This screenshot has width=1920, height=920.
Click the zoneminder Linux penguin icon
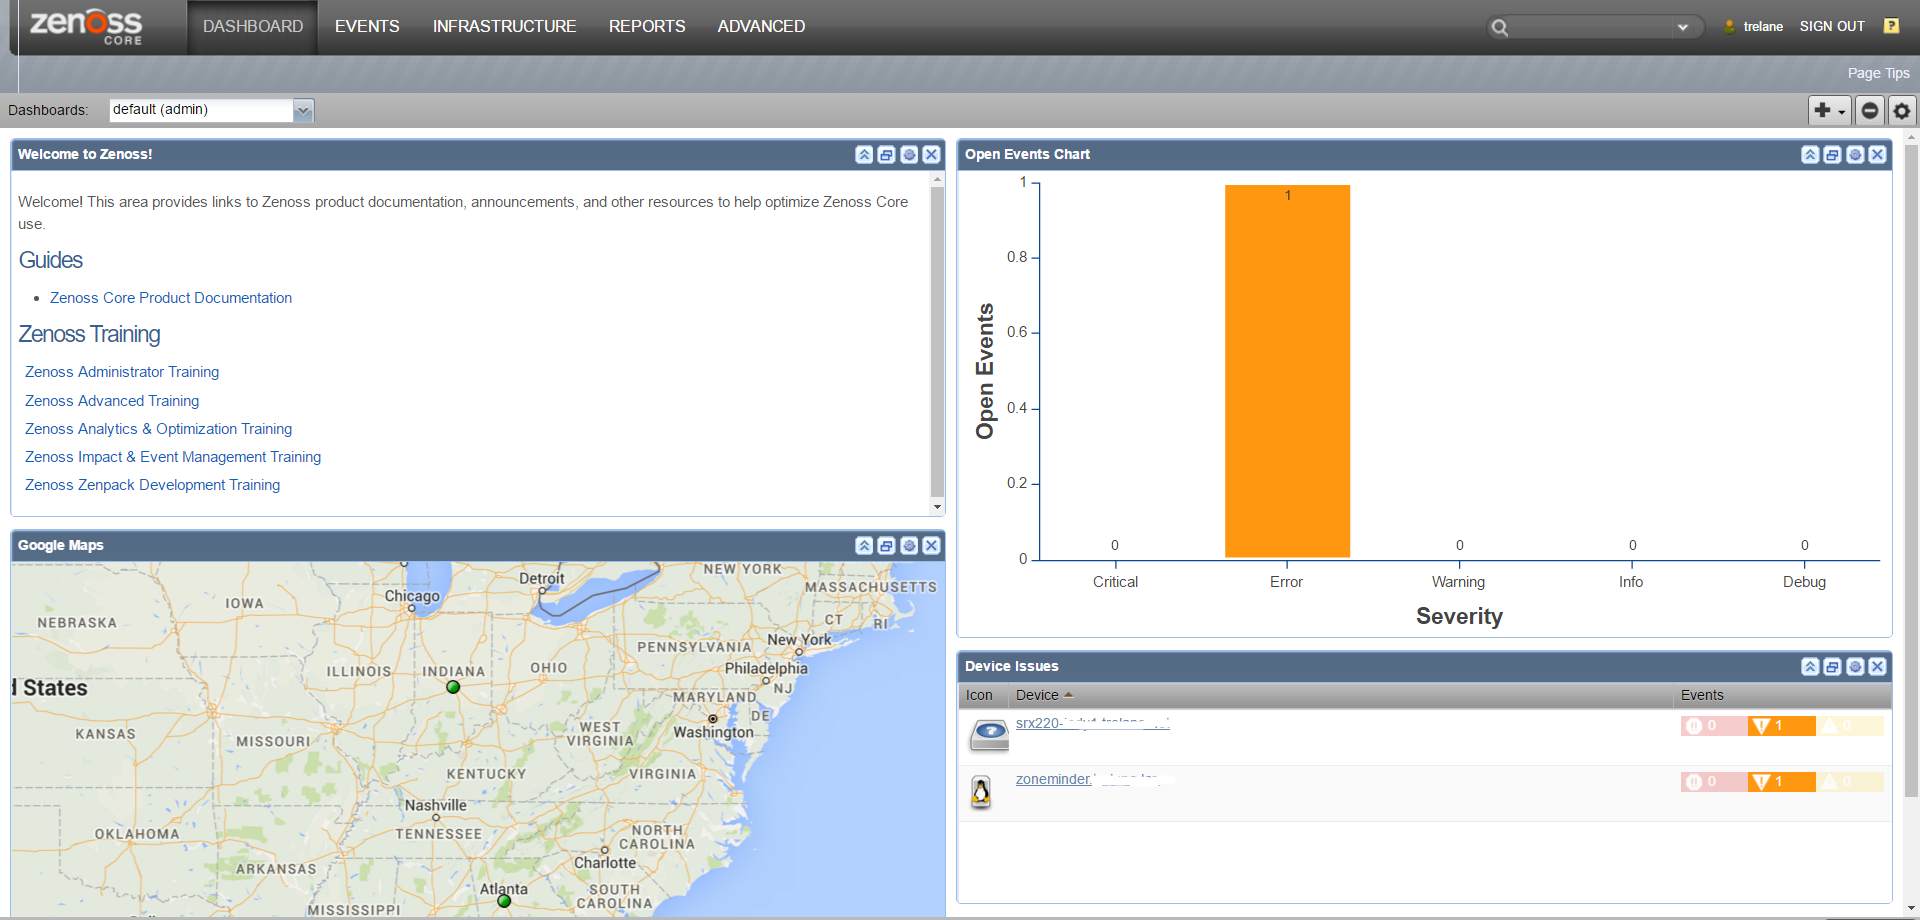coord(981,792)
